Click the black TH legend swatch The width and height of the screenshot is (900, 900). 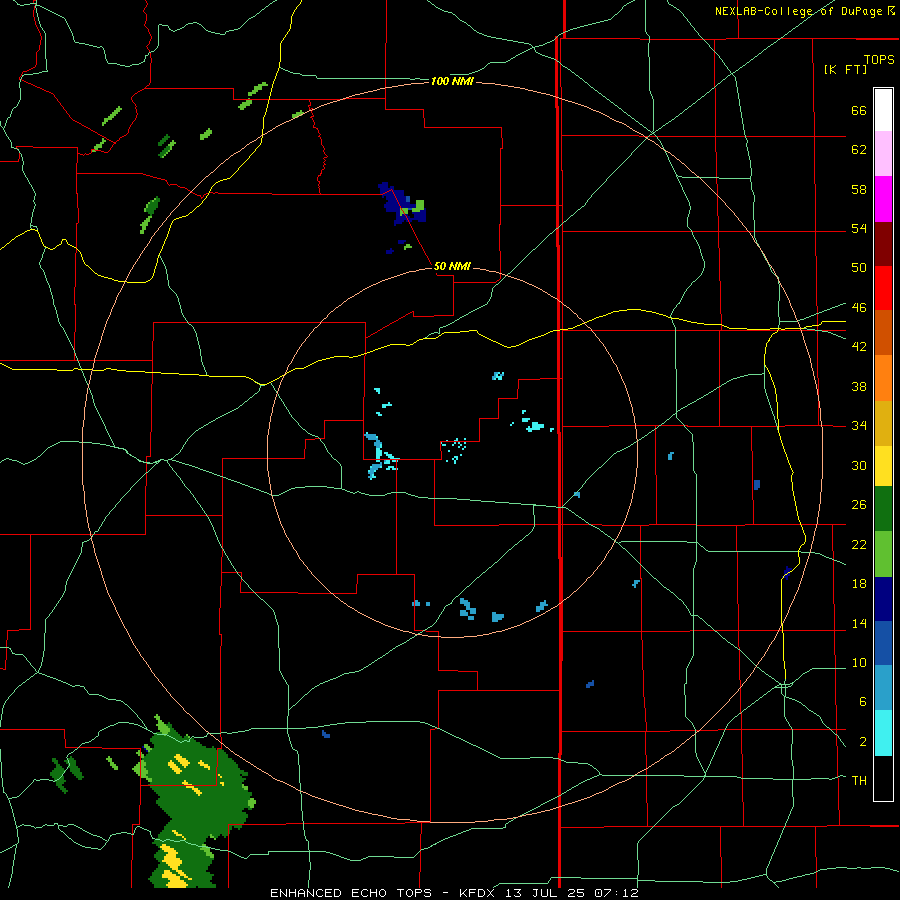click(883, 778)
